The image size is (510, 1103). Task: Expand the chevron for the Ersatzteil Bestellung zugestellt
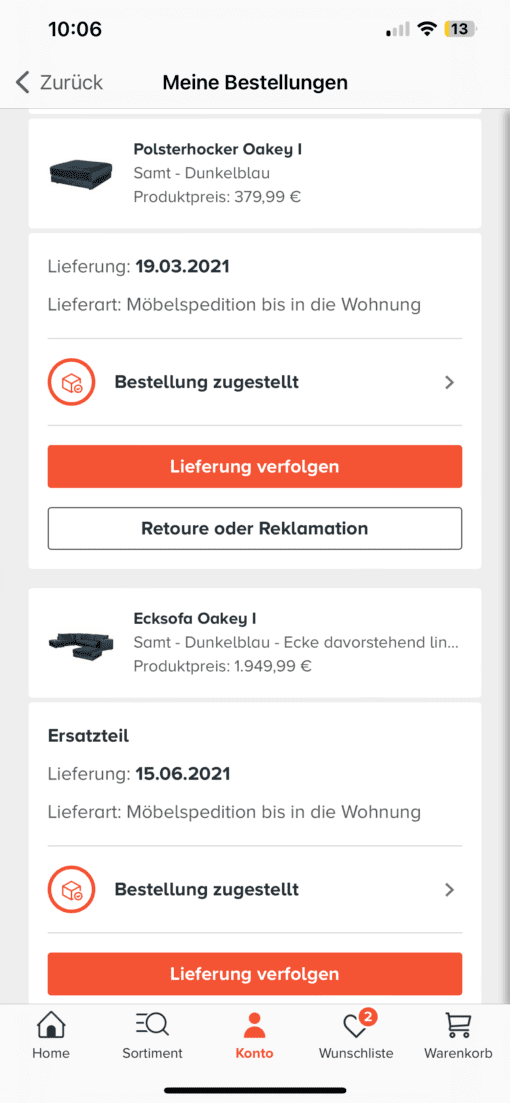(450, 890)
